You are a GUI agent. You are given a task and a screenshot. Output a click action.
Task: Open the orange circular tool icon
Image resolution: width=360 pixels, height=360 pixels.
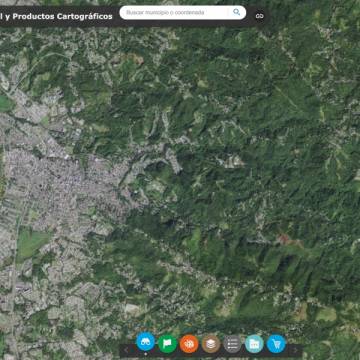(189, 344)
